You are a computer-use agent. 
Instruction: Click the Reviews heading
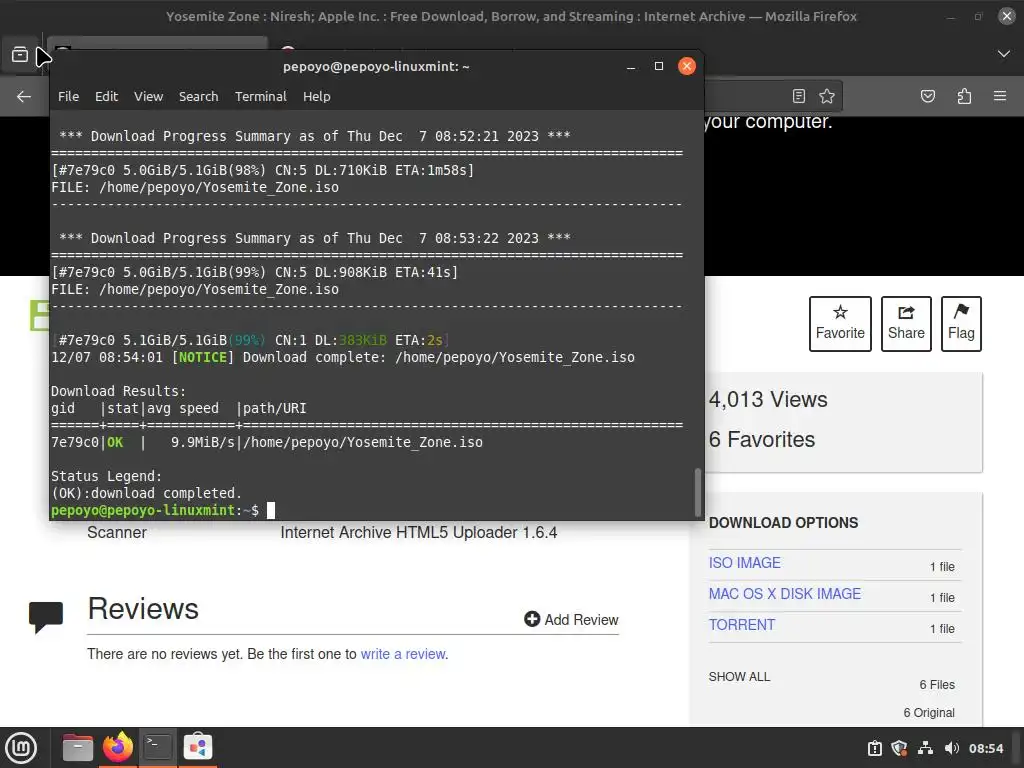[143, 609]
